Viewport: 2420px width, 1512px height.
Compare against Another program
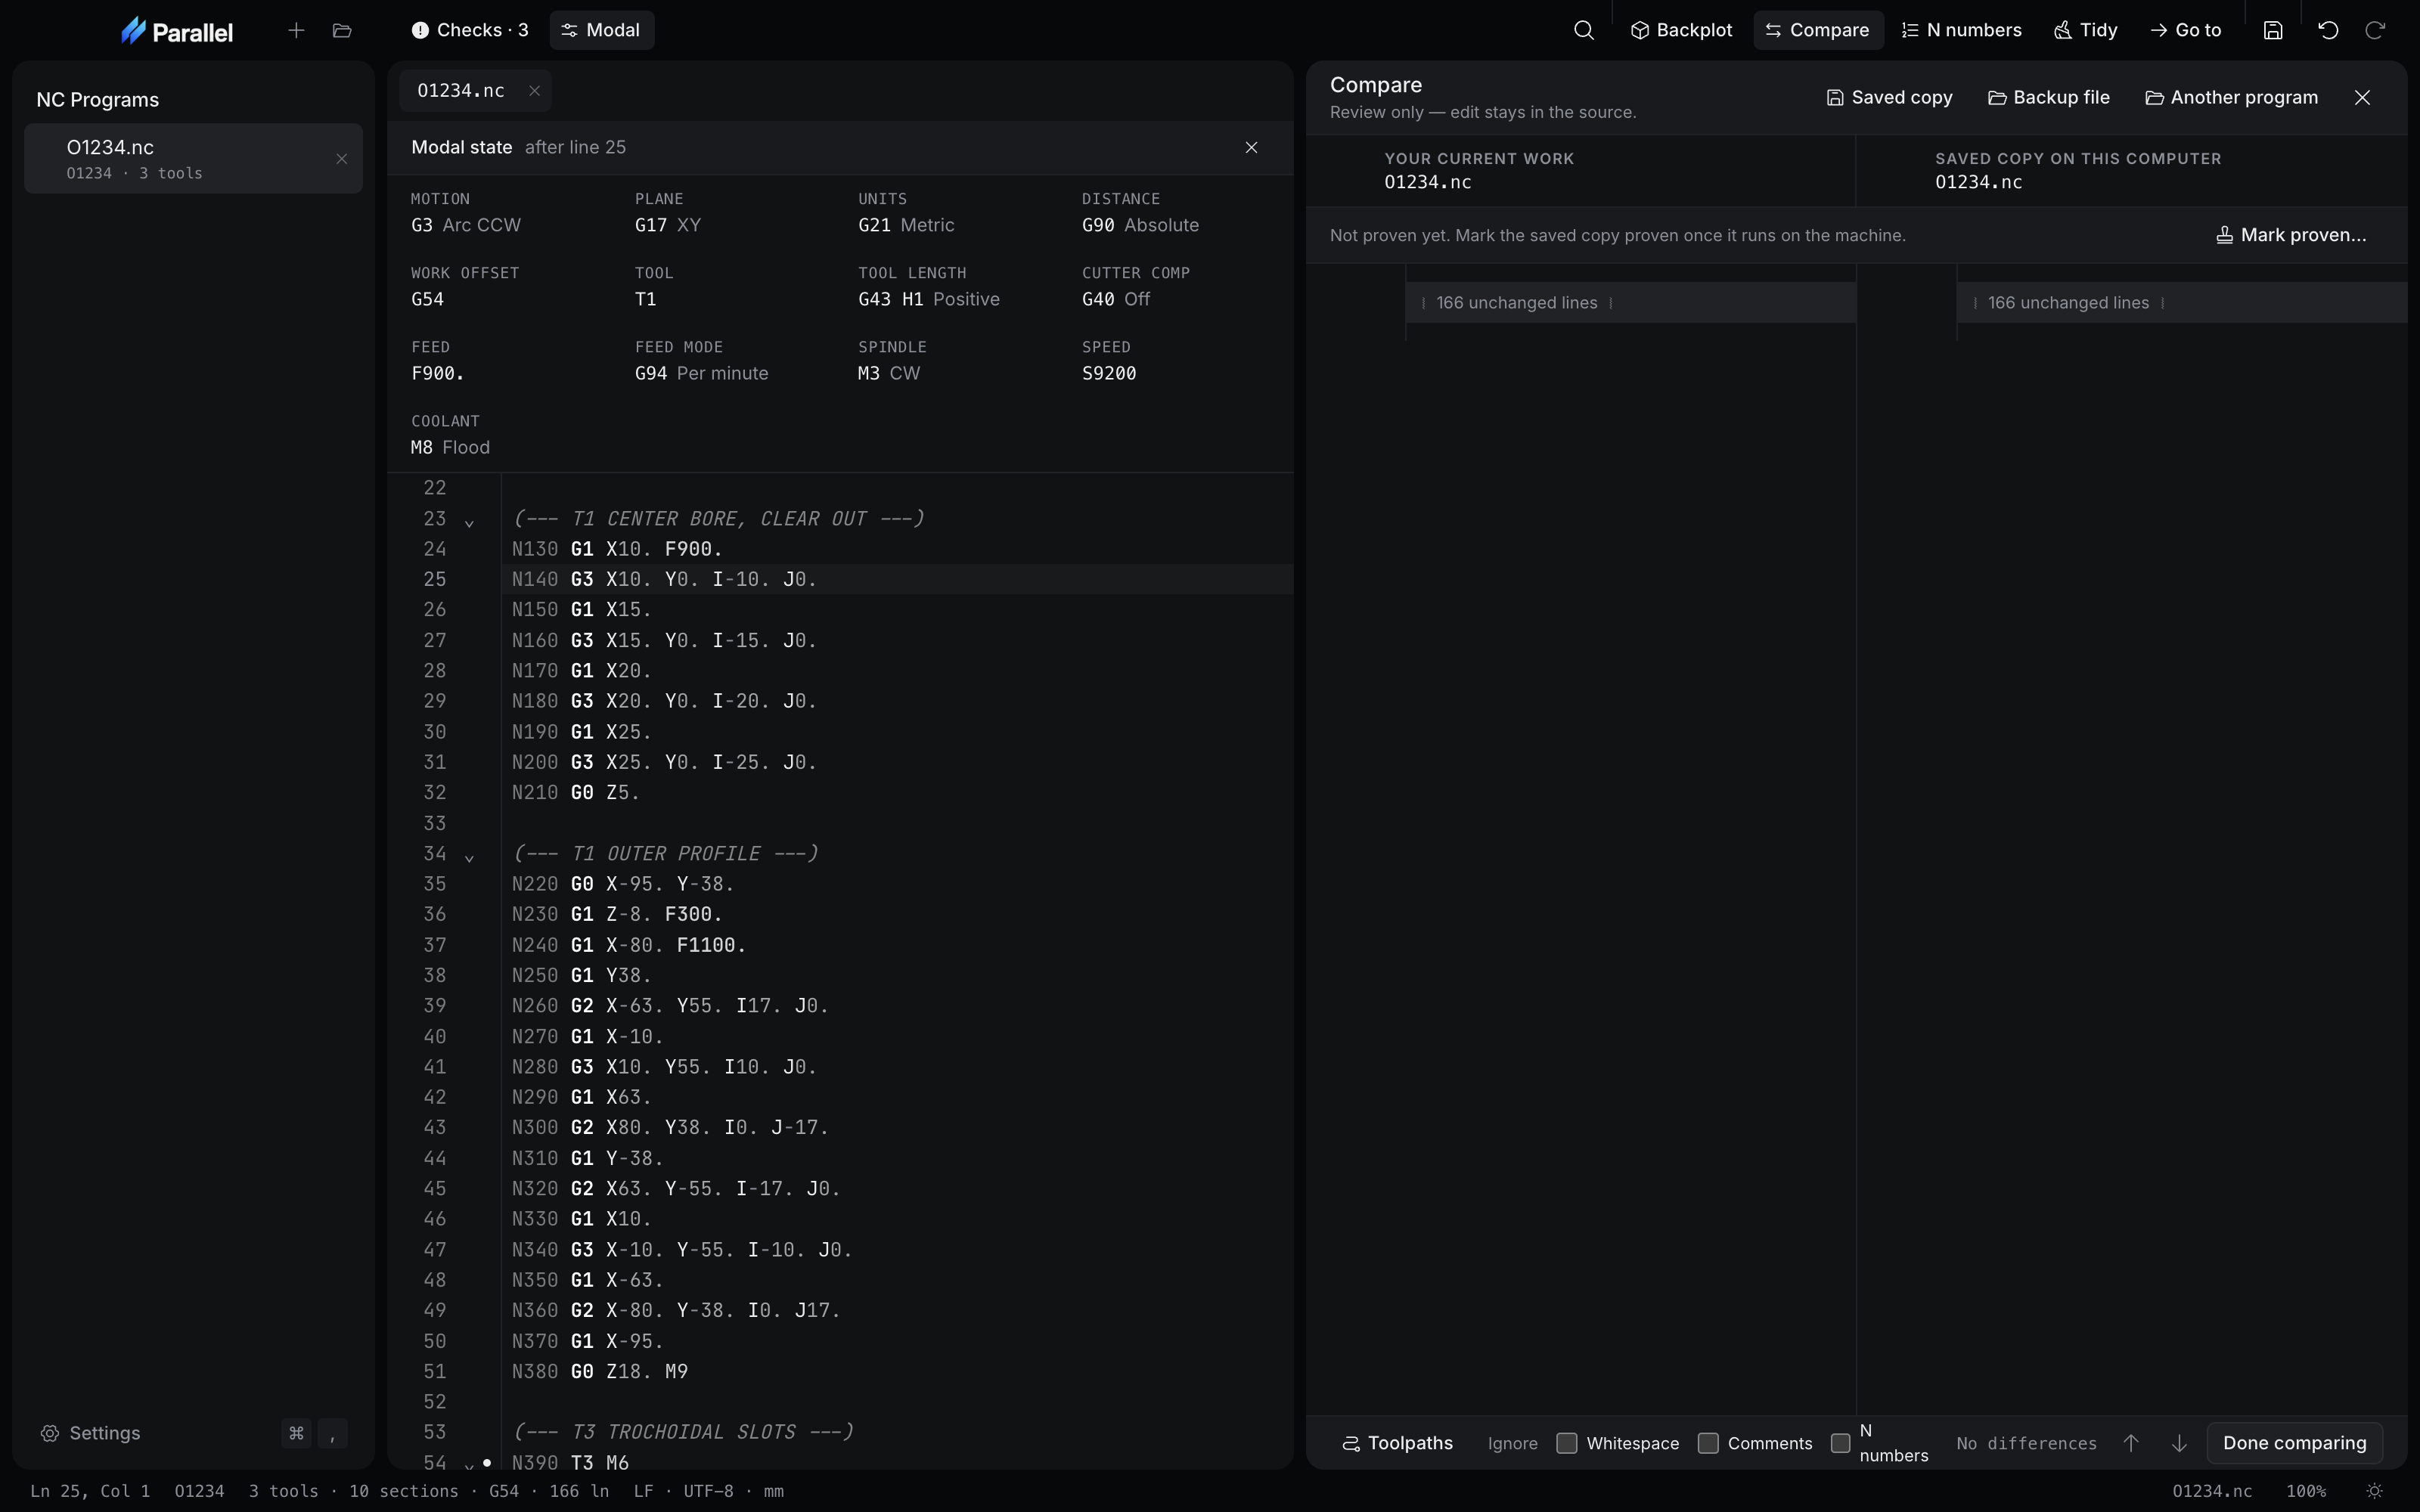[2231, 97]
